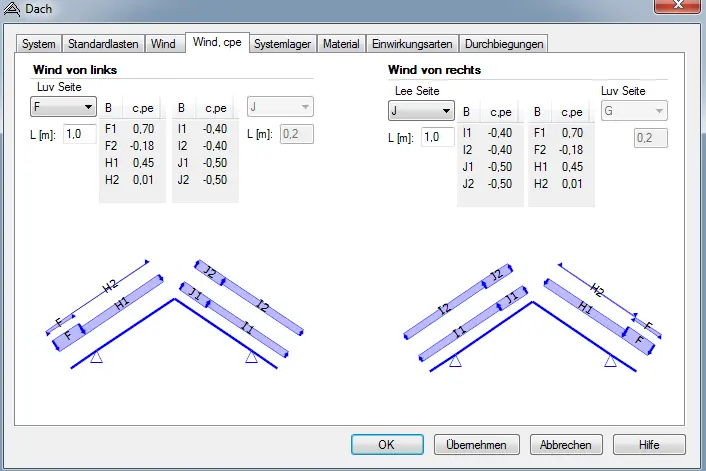Viewport: 706px width, 471px height.
Task: Select F1 value 0,70 in Wind von rechts table
Action: click(572, 133)
